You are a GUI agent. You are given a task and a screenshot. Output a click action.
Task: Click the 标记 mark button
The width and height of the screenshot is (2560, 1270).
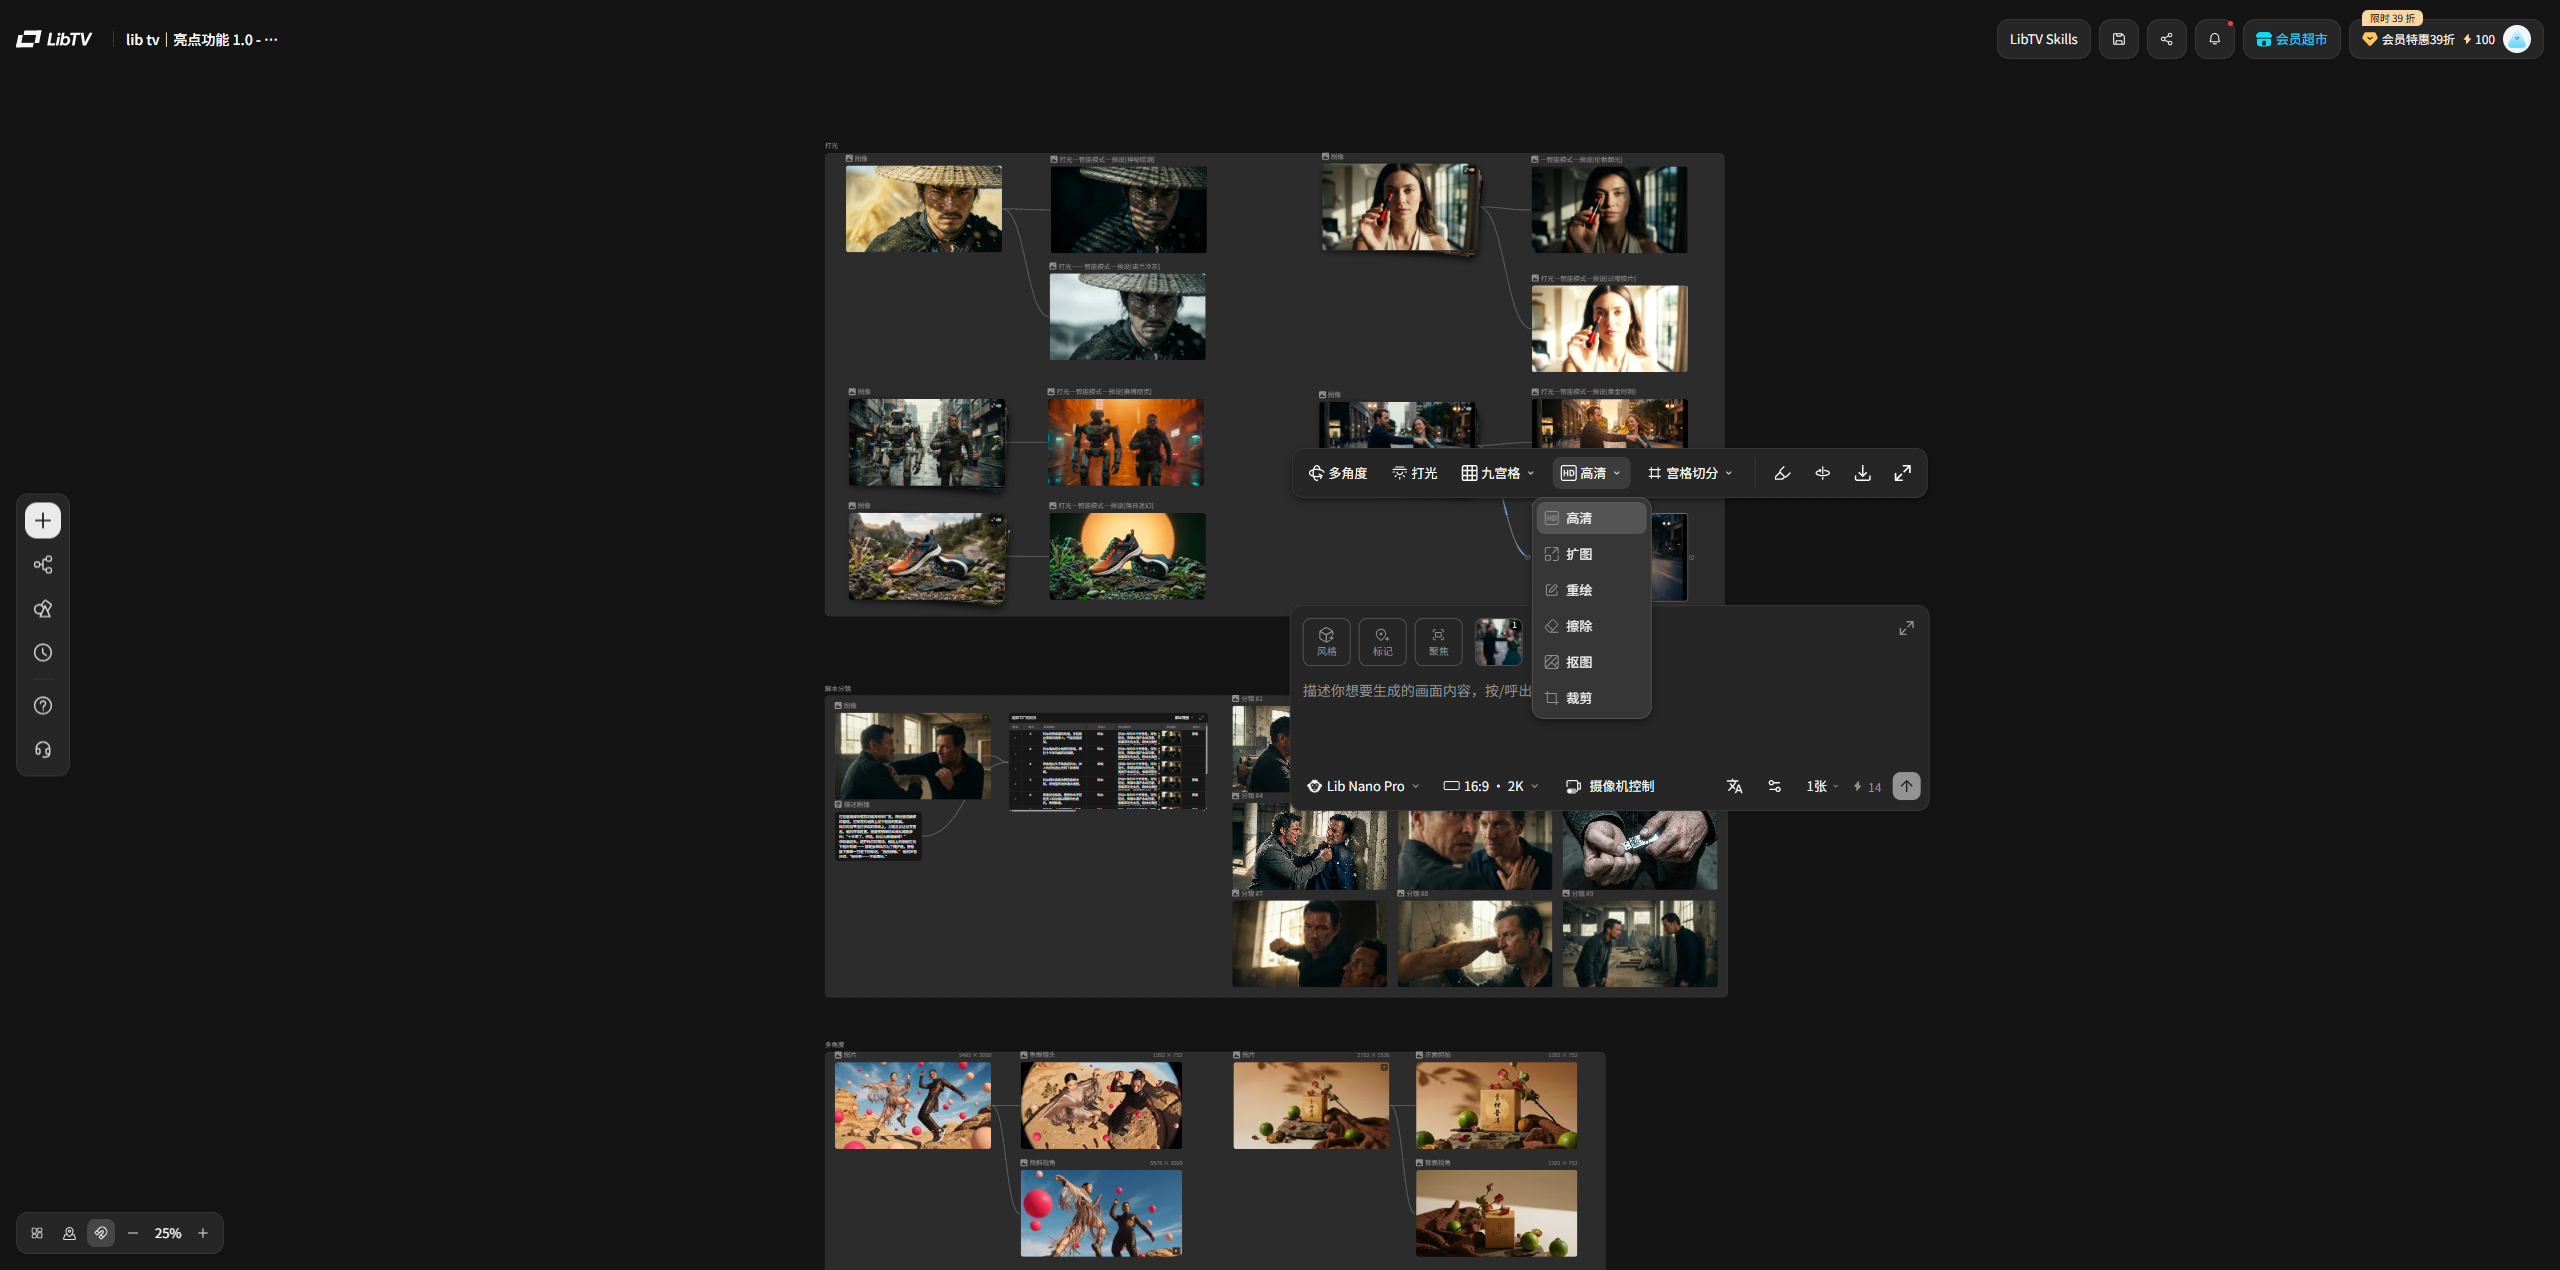pos(1383,642)
